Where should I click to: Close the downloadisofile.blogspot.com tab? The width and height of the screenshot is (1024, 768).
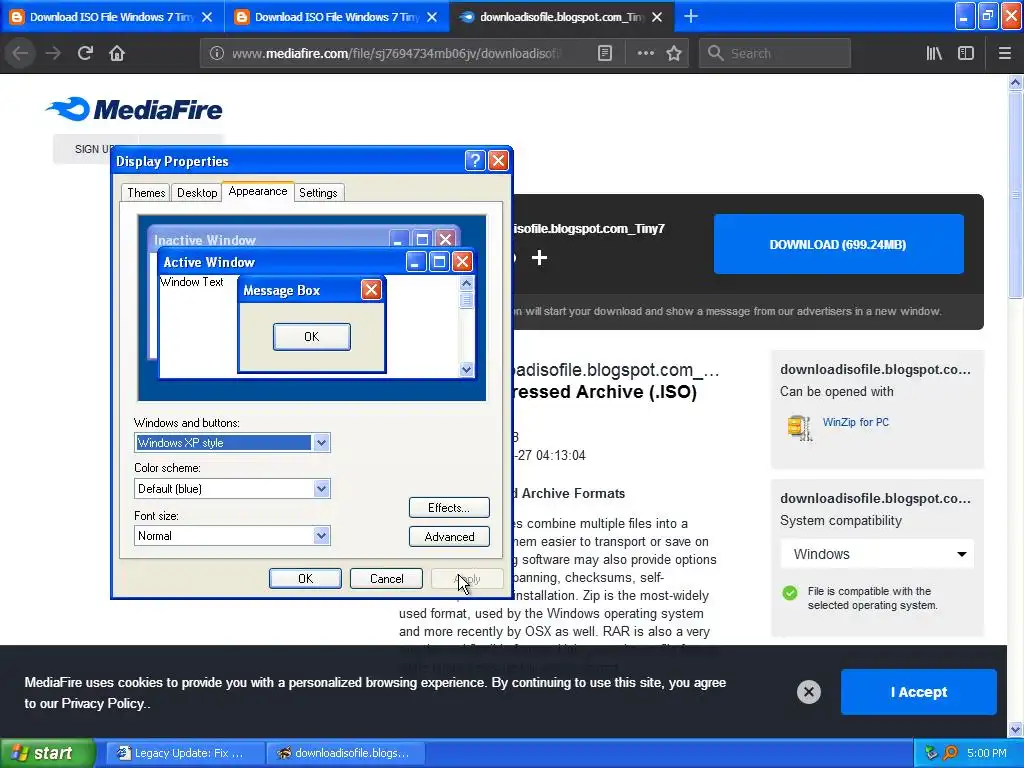click(657, 17)
